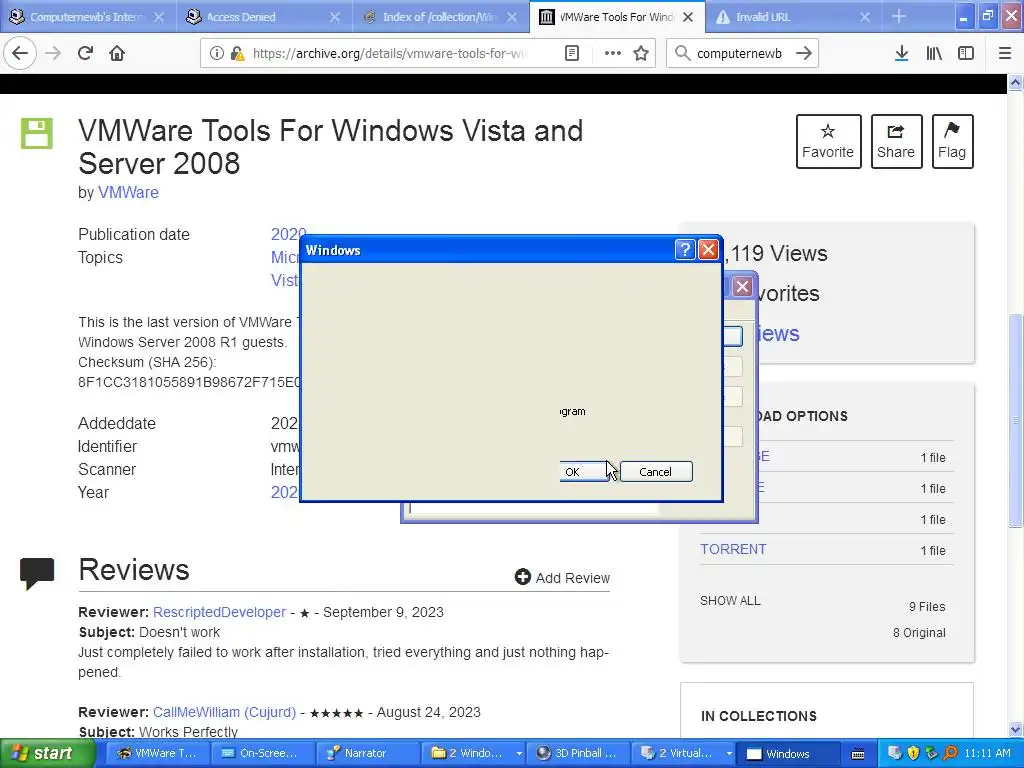Click the page's vertical scrollbar thumb
This screenshot has height=768, width=1024.
coord(1015,421)
